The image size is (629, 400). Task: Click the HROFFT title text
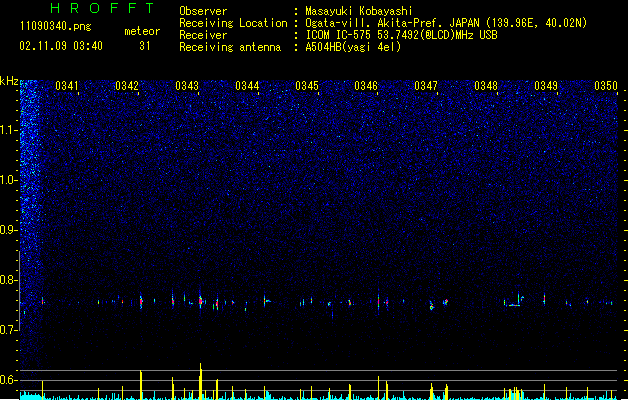point(103,8)
